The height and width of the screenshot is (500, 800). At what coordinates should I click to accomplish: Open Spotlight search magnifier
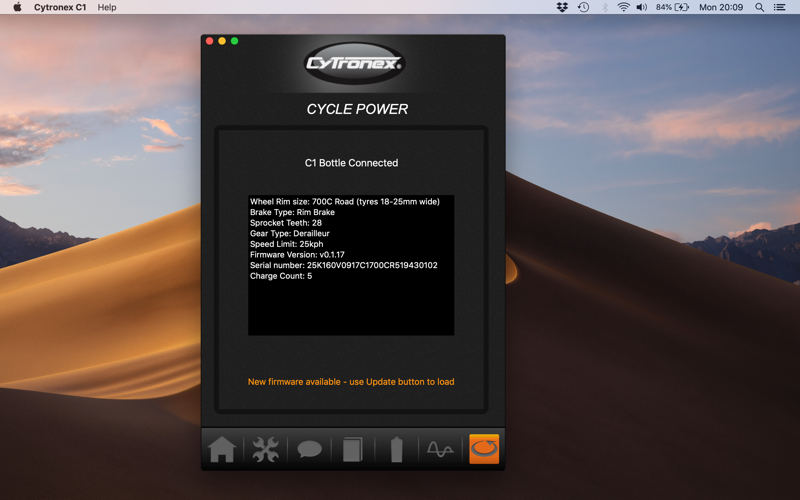760,7
